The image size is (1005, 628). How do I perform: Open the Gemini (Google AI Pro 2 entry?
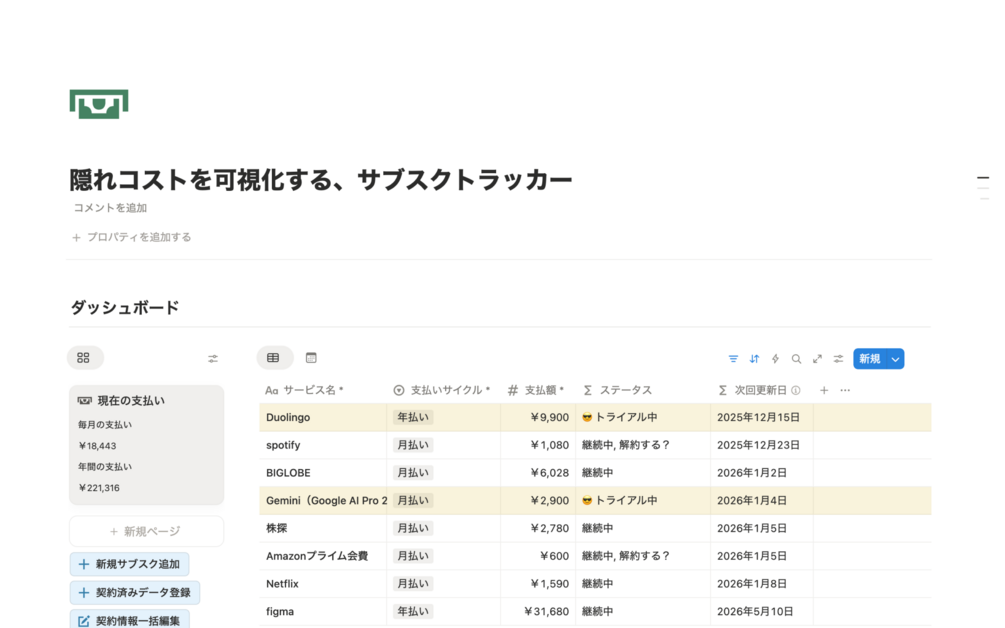[326, 500]
